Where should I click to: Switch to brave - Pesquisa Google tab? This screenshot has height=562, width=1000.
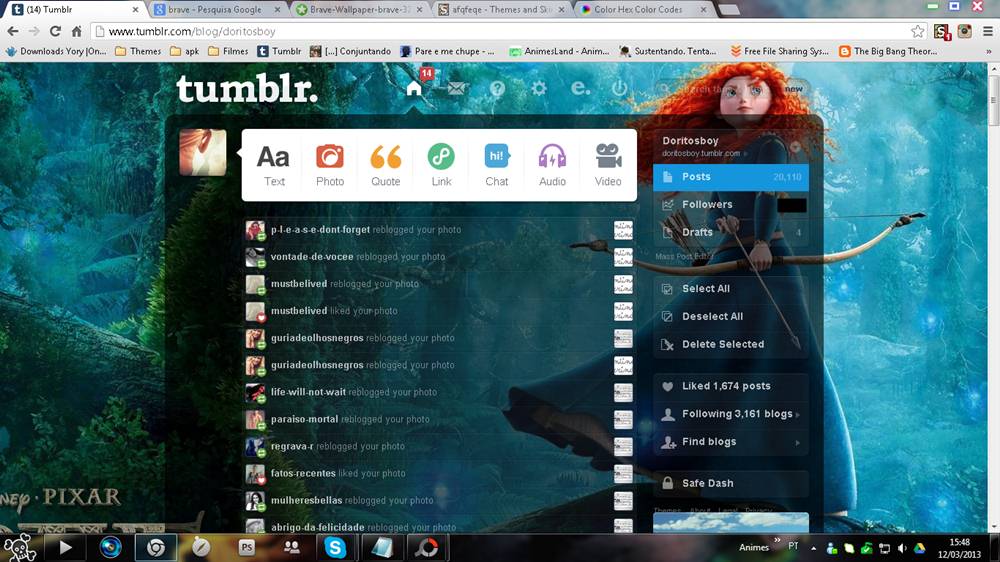pyautogui.click(x=217, y=10)
